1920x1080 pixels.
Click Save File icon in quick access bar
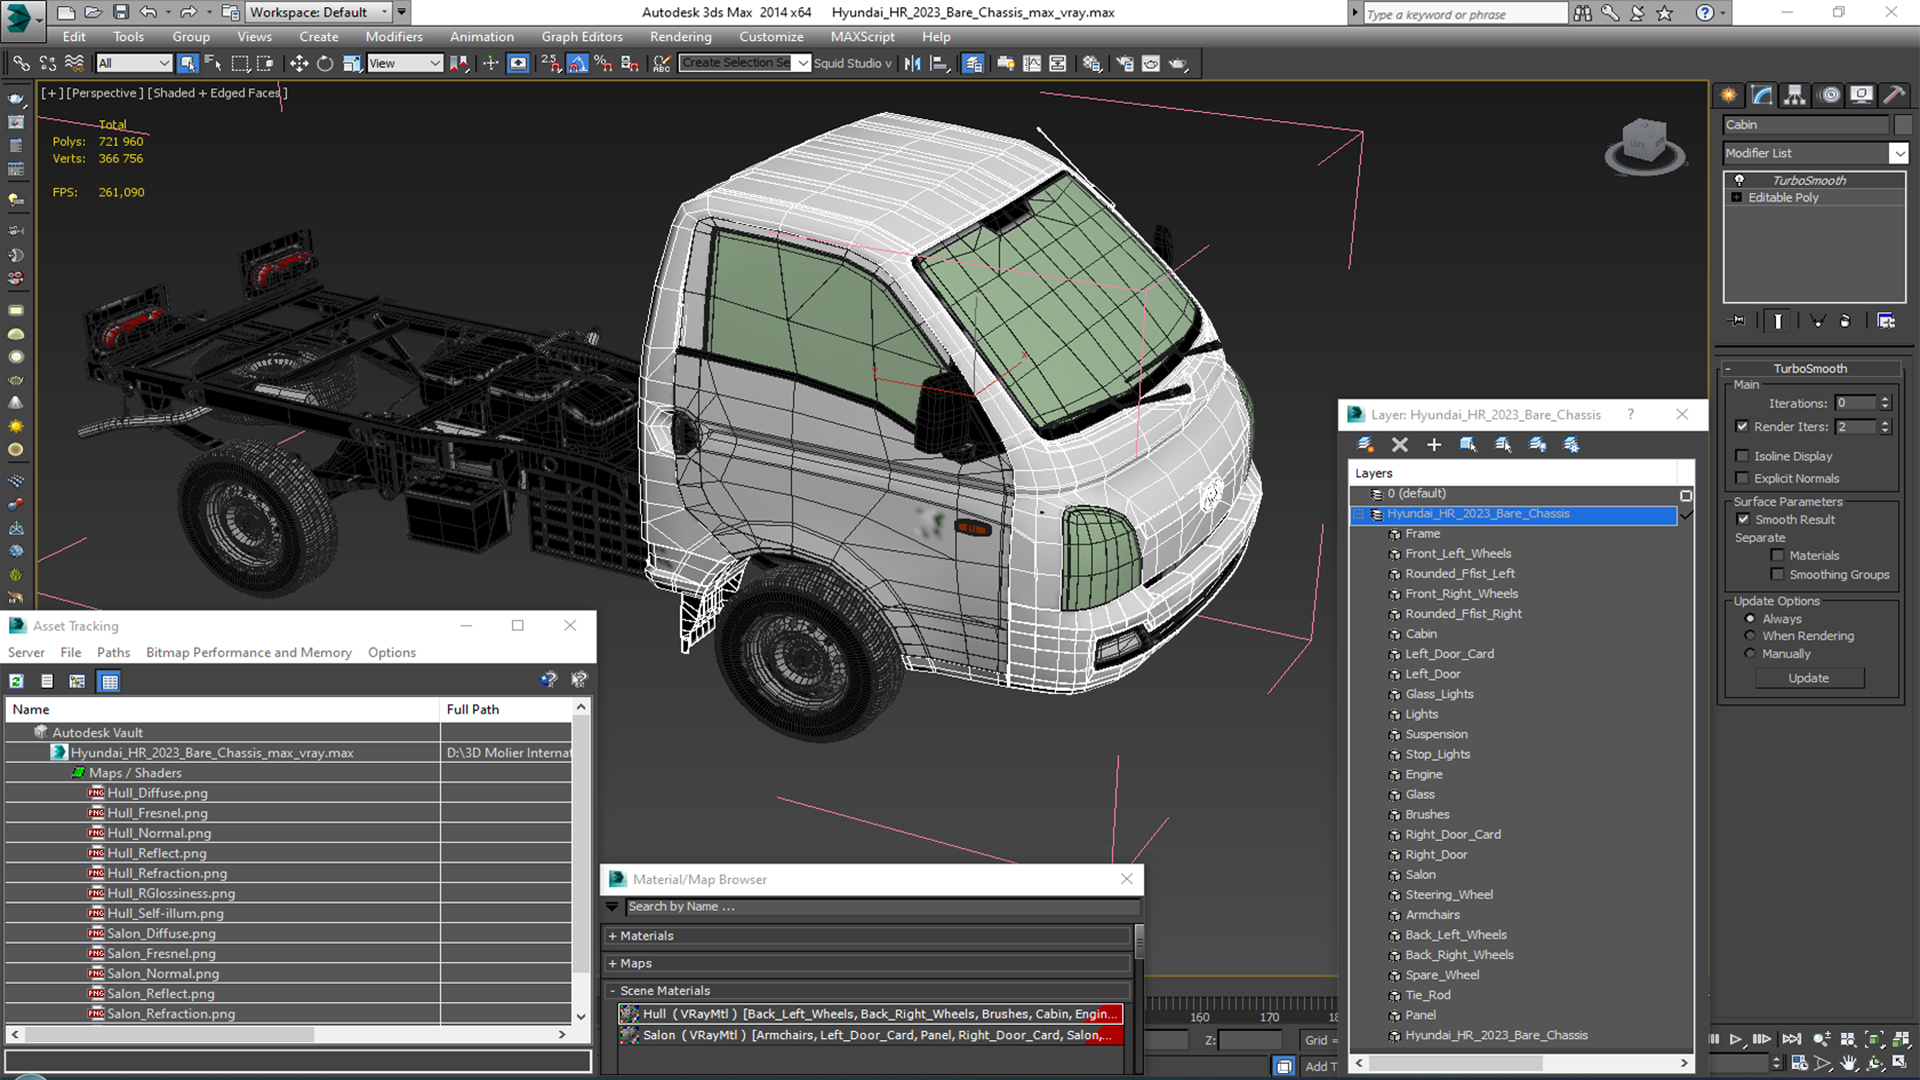click(x=120, y=12)
